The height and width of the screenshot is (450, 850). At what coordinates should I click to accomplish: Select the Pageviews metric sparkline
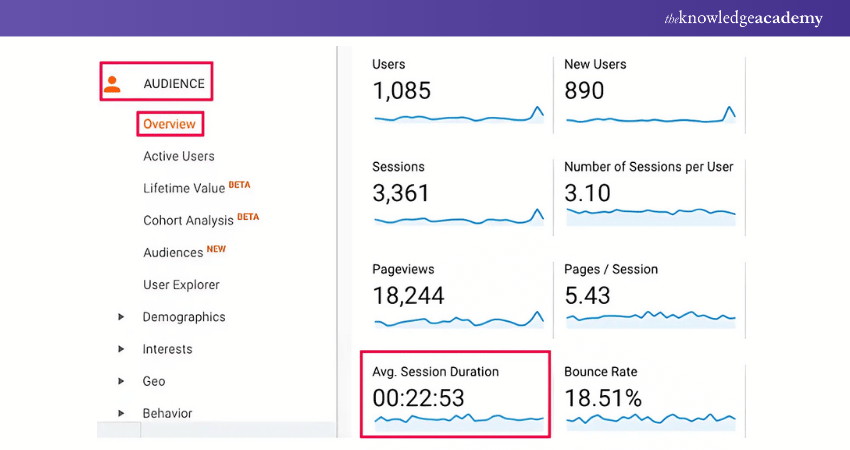point(458,321)
